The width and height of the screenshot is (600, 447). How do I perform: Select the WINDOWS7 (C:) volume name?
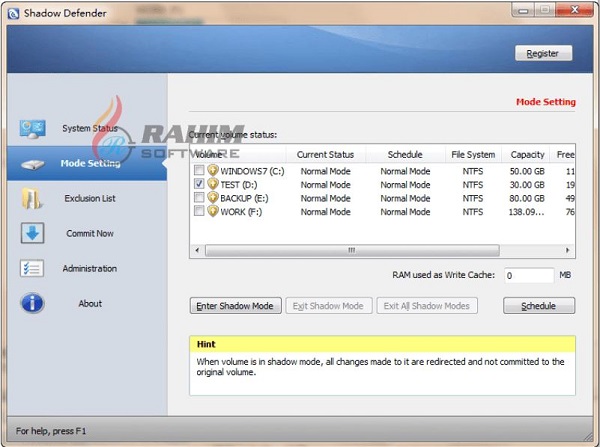click(252, 171)
